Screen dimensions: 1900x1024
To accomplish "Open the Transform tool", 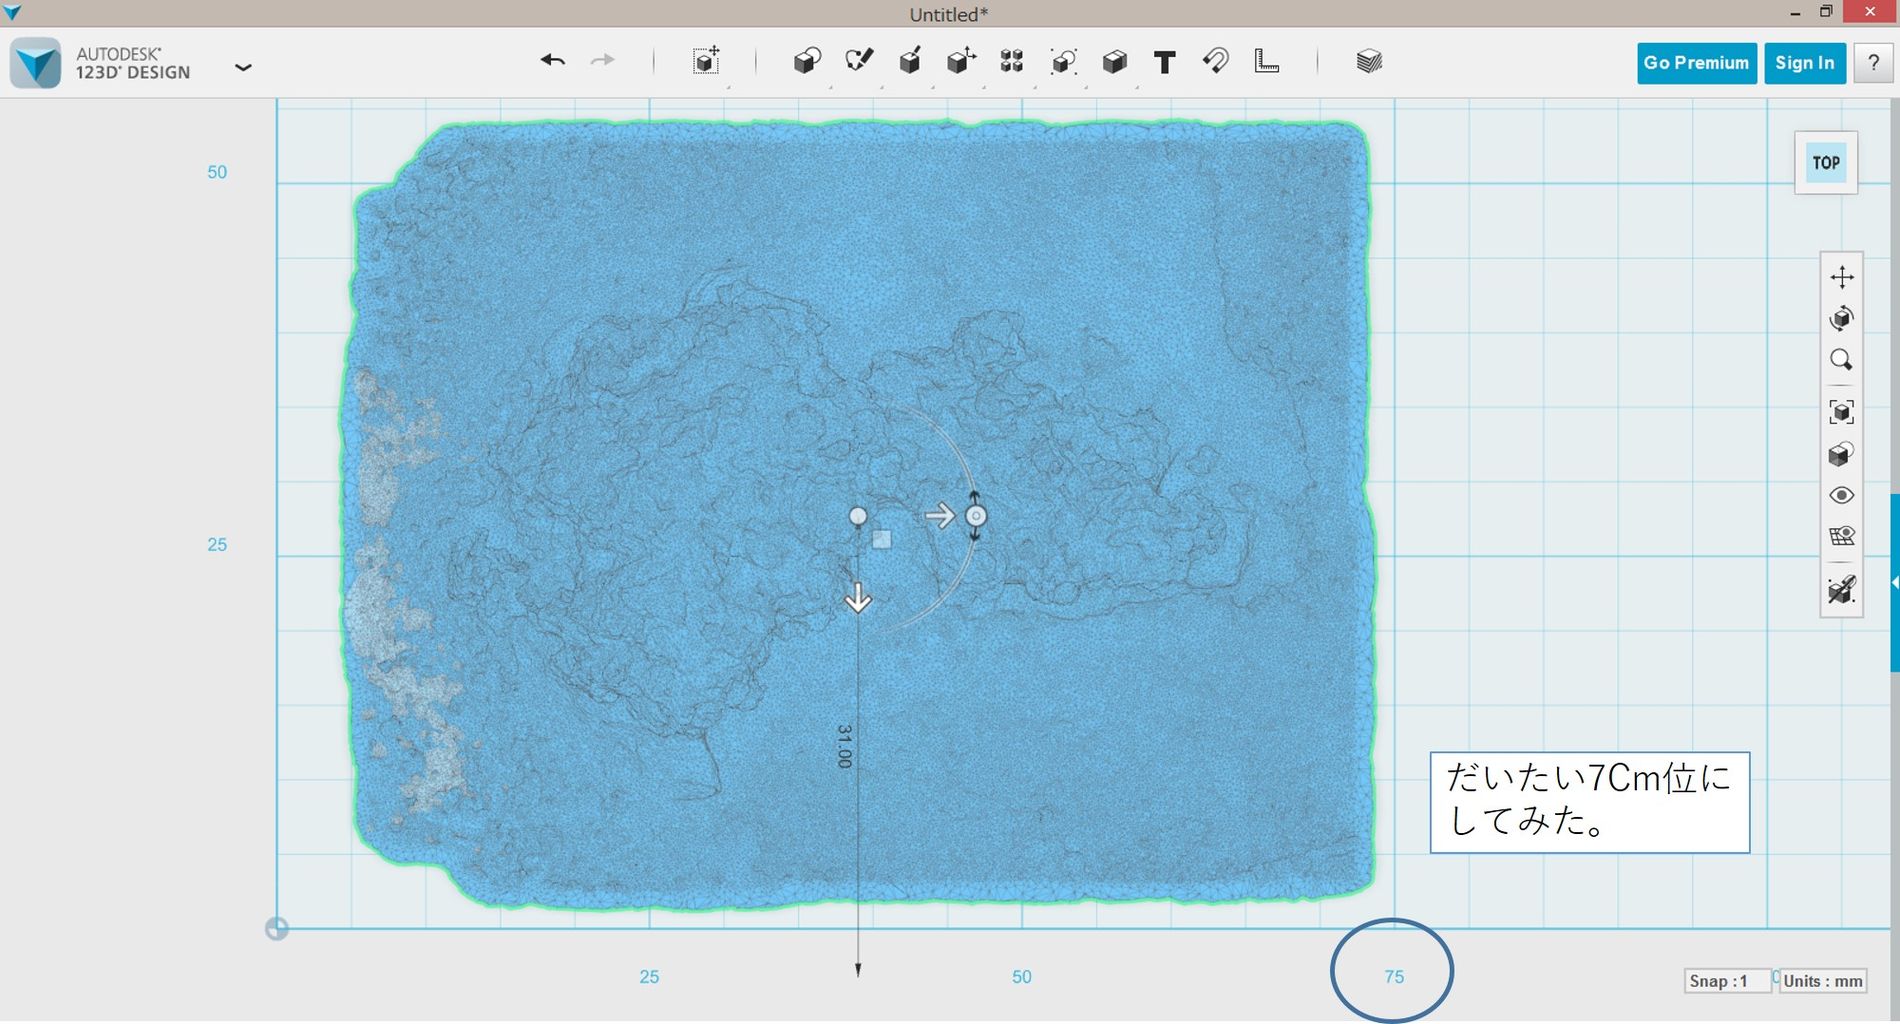I will click(706, 61).
